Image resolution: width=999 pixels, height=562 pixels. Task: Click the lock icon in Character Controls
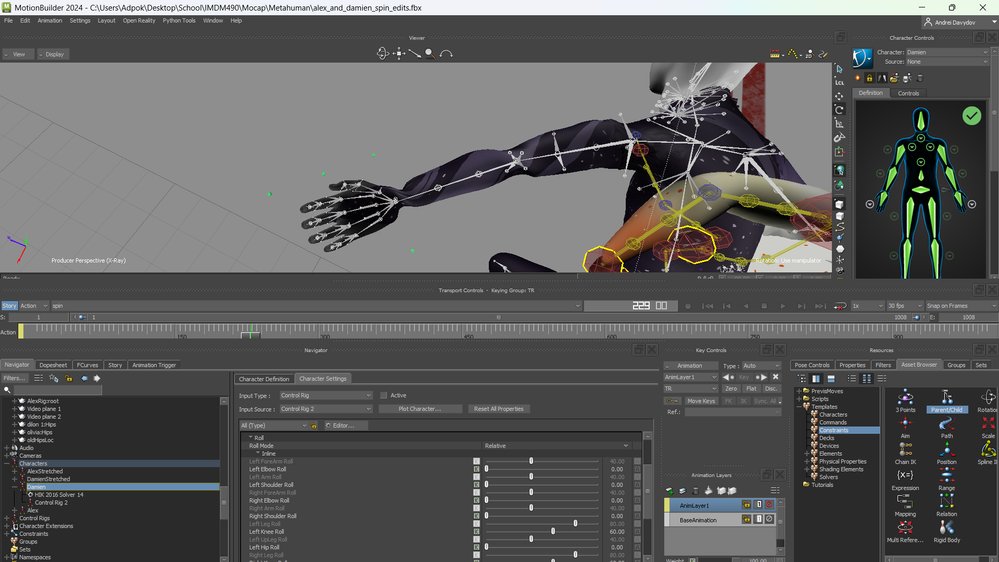(869, 78)
